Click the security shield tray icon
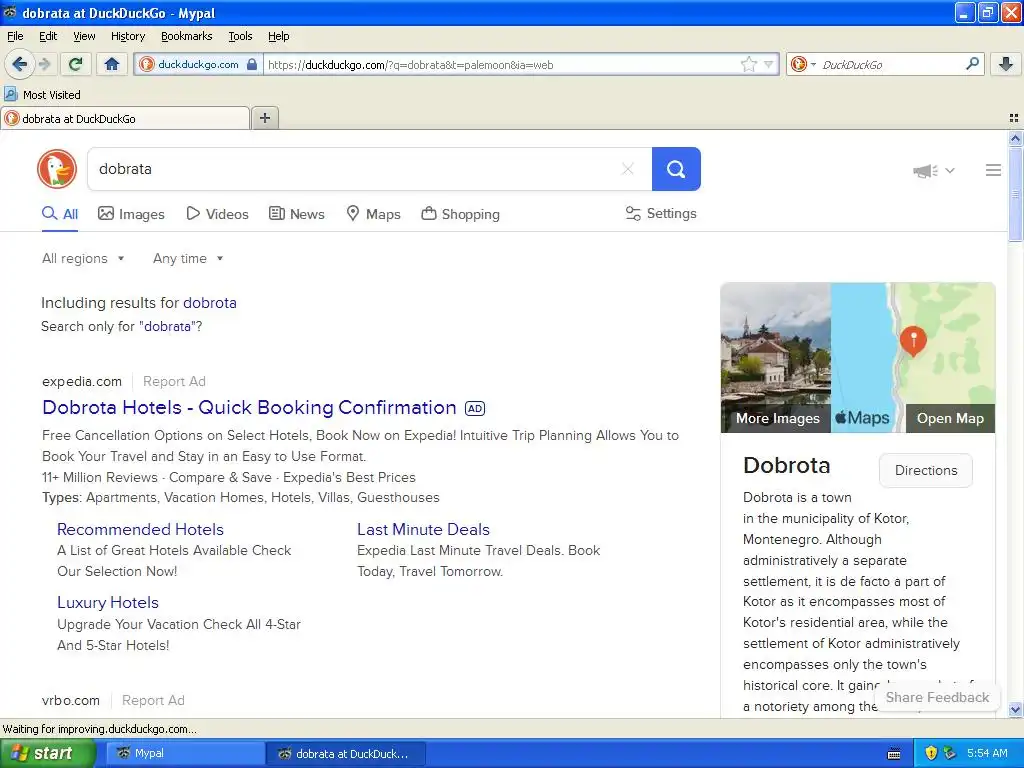The width and height of the screenshot is (1024, 768). pyautogui.click(x=931, y=753)
